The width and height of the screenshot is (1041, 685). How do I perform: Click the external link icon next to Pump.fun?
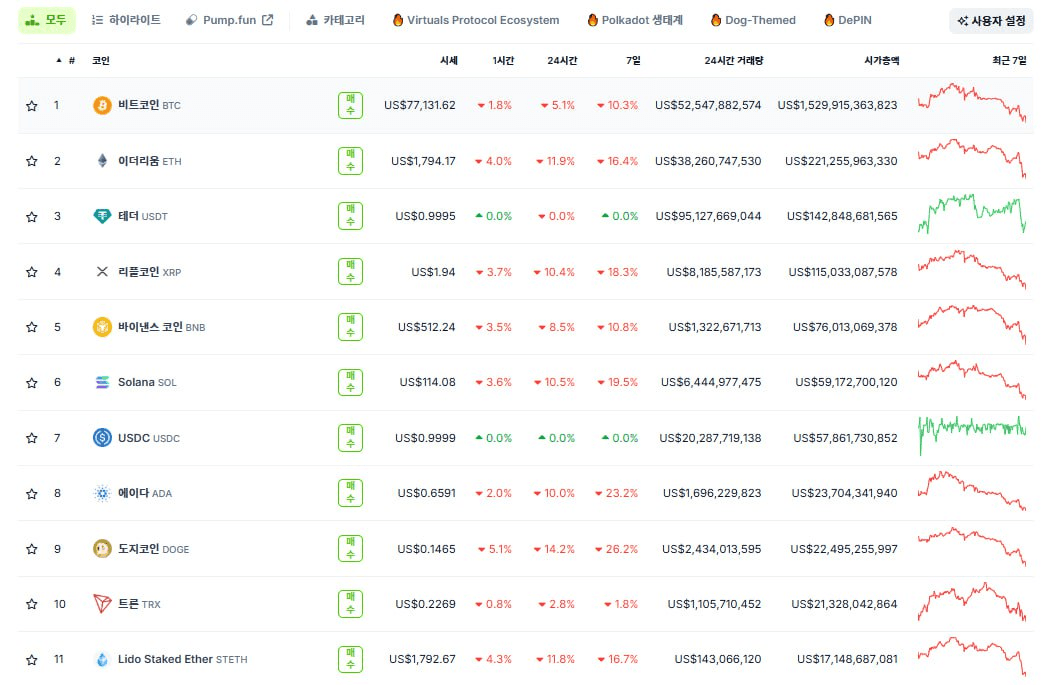point(268,20)
